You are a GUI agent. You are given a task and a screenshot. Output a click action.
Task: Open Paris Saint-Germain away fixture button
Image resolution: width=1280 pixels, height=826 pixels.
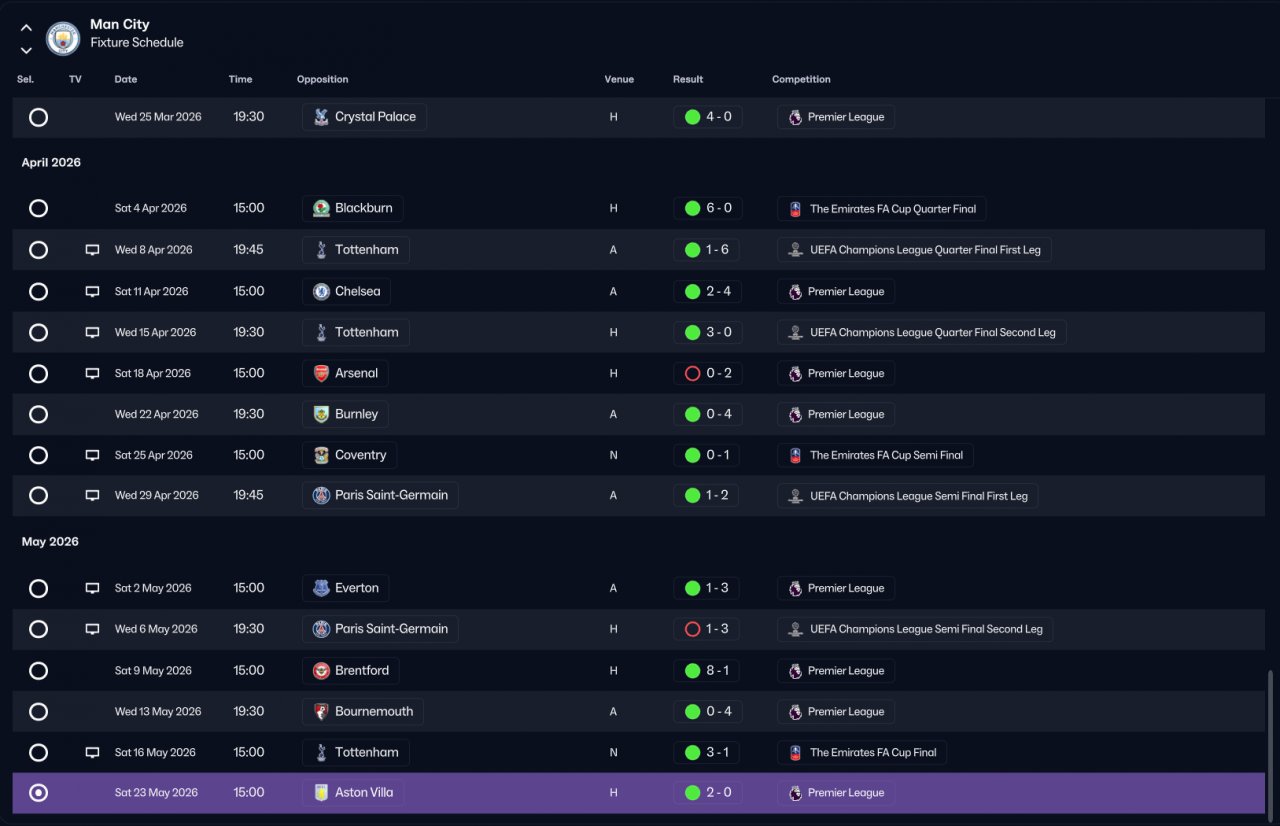380,495
